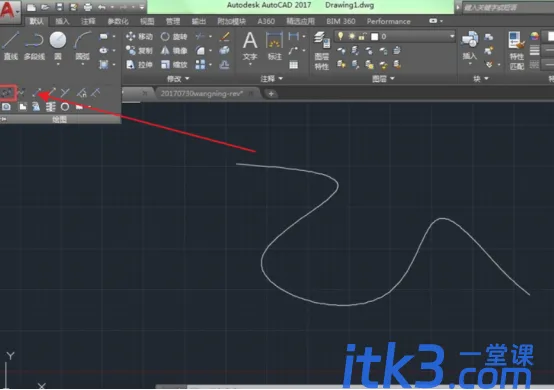Select the Donut tool in Draw panel

click(65, 107)
